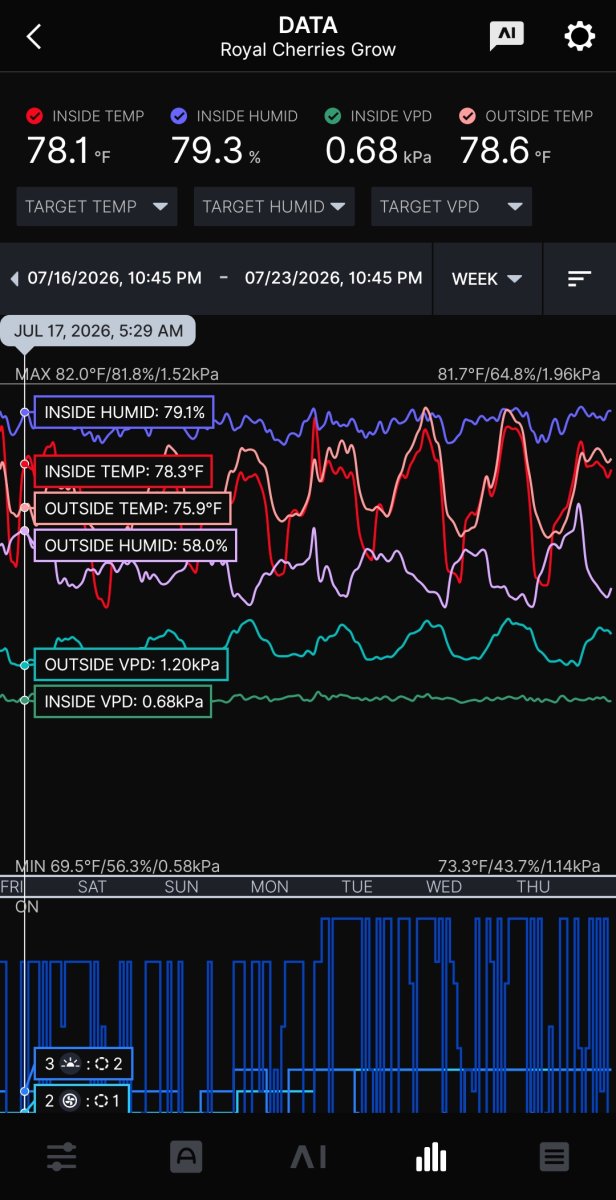Click the 78.6 °F outside temp value
Image resolution: width=616 pixels, height=1200 pixels.
tap(505, 152)
